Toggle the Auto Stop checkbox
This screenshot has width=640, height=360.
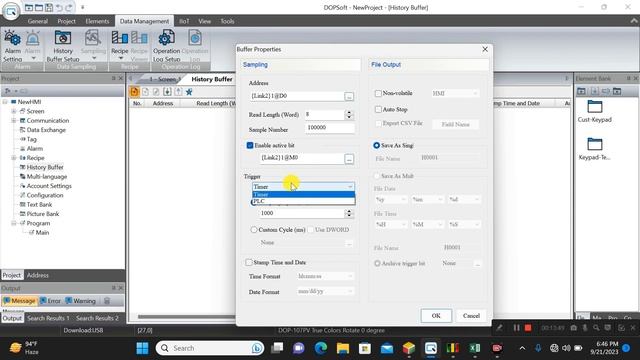(378, 109)
